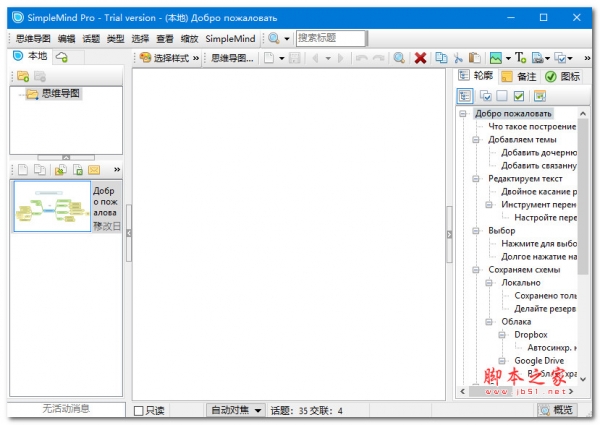Click the outline view icon in outline toolbar
This screenshot has width=600, height=425.
click(465, 96)
